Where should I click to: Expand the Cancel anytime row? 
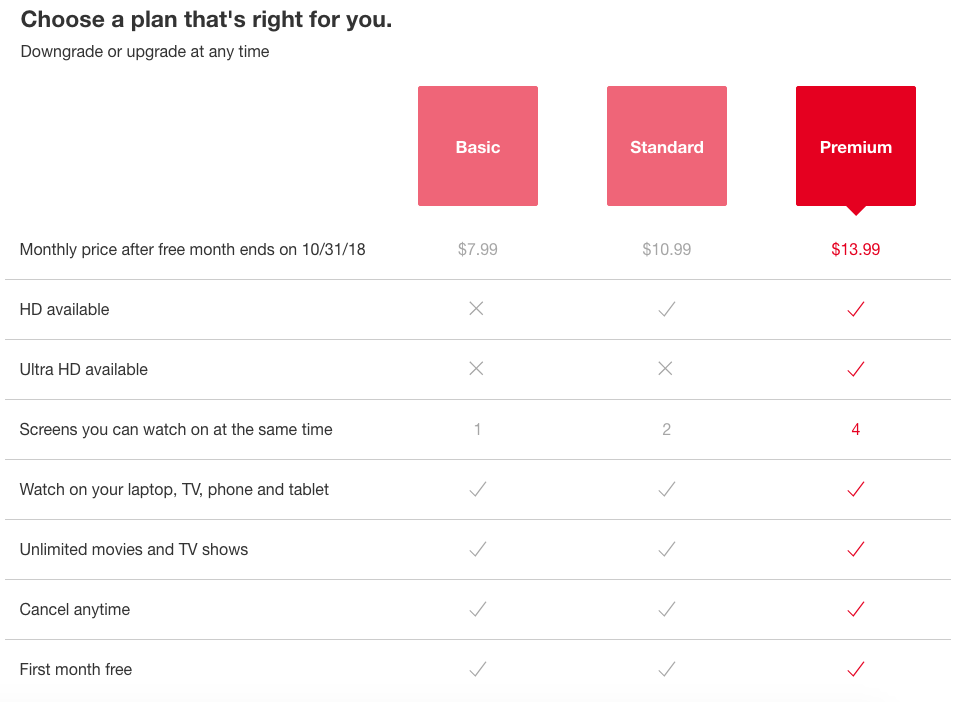[75, 609]
